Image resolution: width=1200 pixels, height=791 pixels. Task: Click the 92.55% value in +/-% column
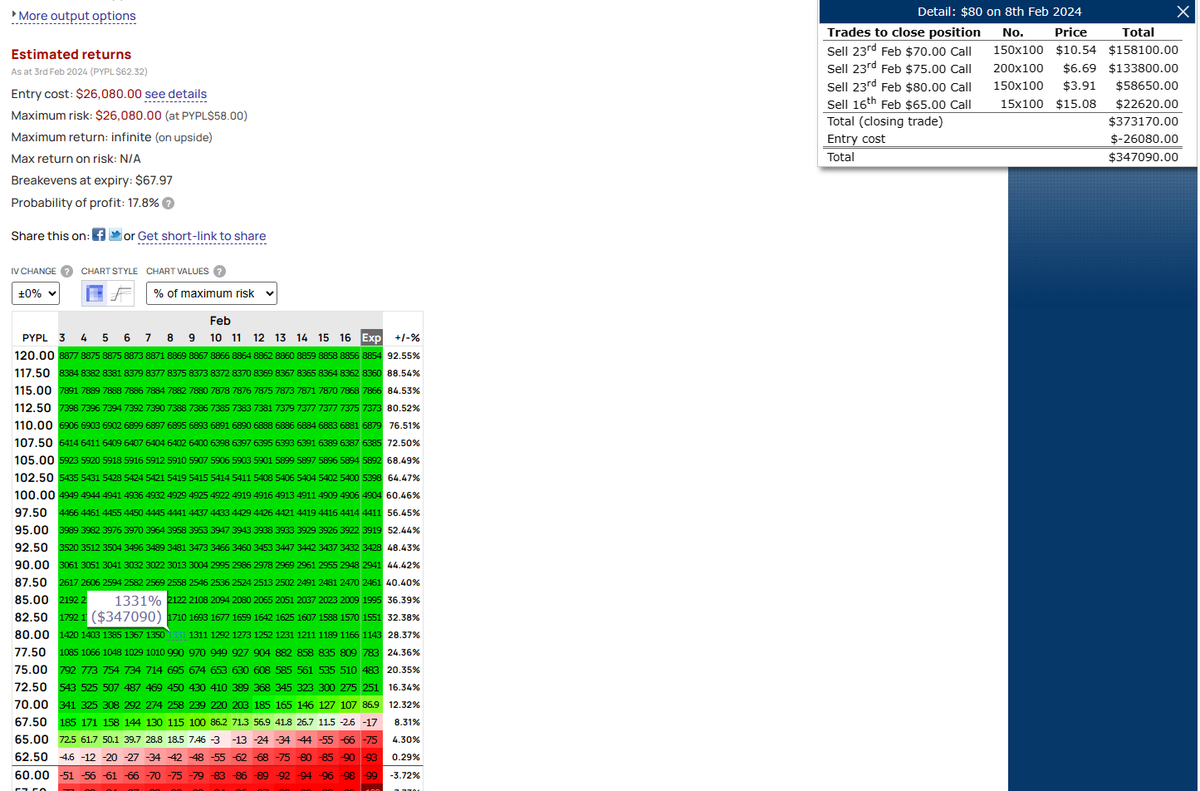pyautogui.click(x=403, y=355)
